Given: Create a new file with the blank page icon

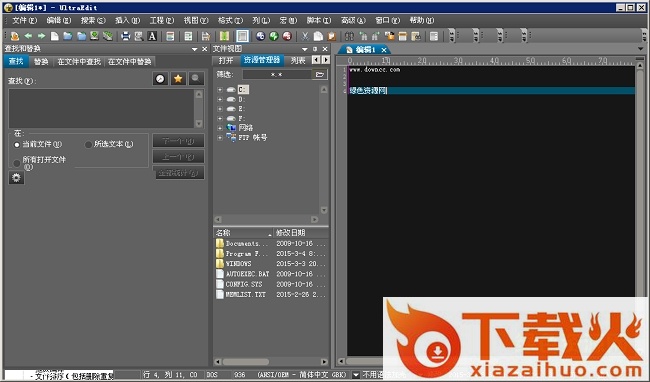Looking at the screenshot, I should point(55,36).
